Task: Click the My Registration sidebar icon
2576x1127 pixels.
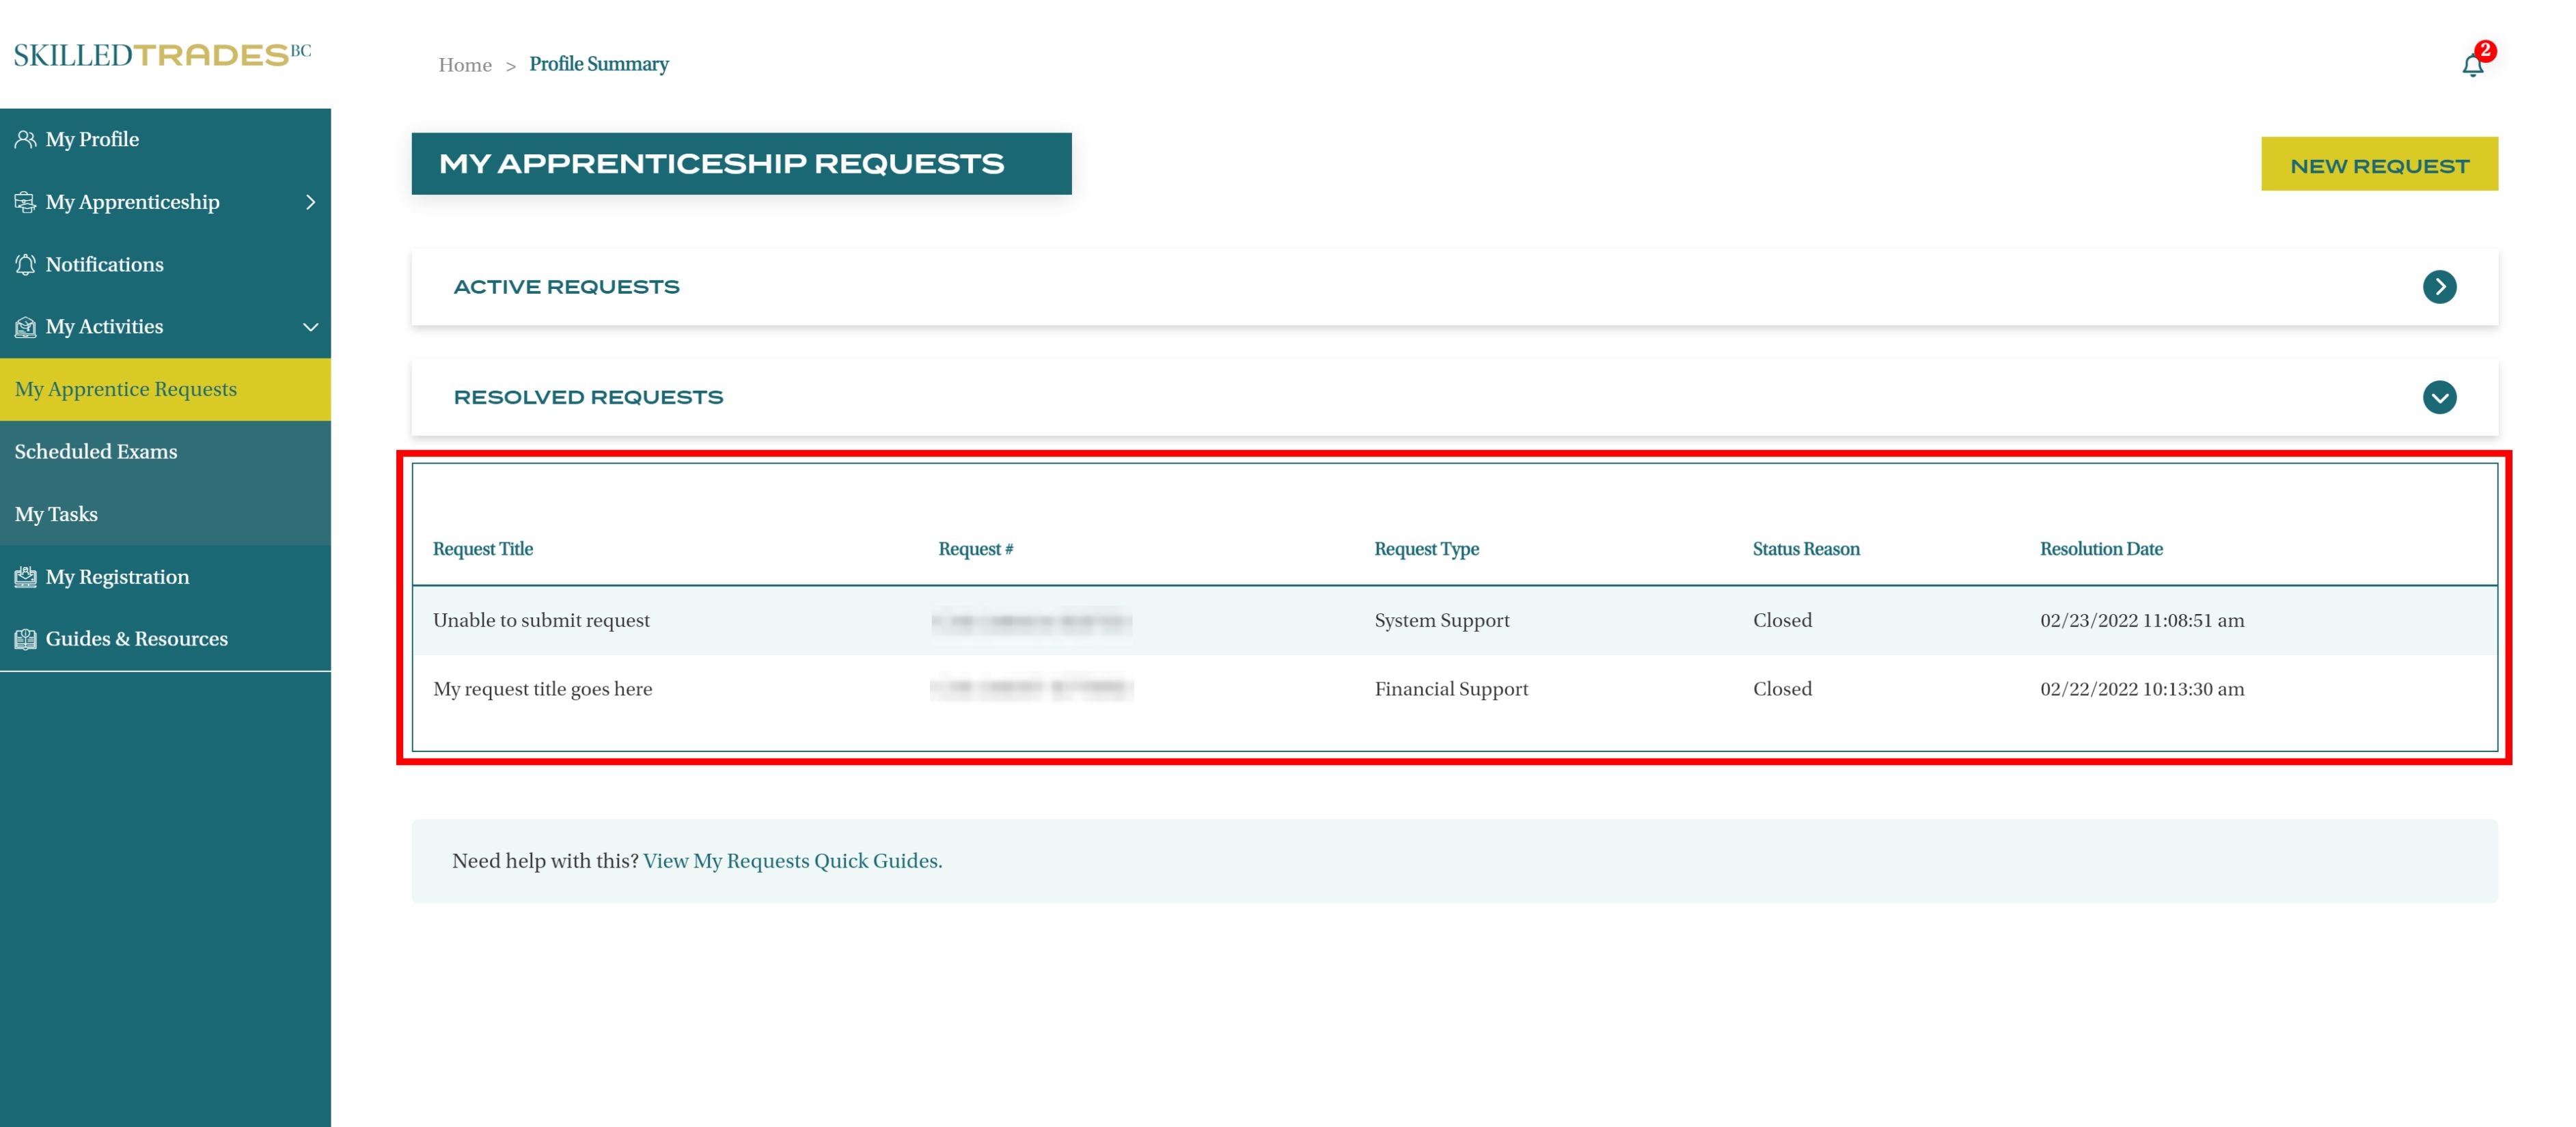Action: pyautogui.click(x=25, y=577)
